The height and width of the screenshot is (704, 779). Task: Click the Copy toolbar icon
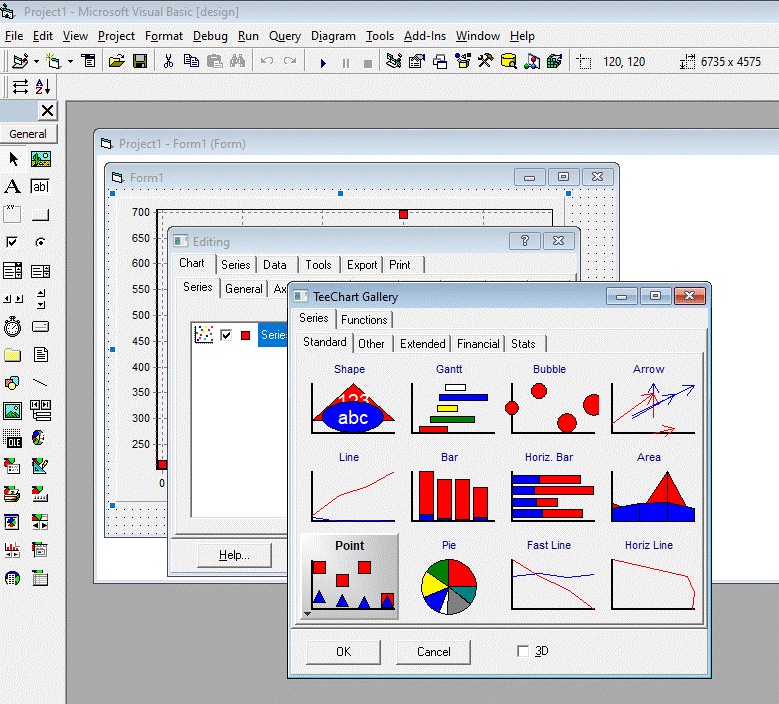tap(191, 62)
